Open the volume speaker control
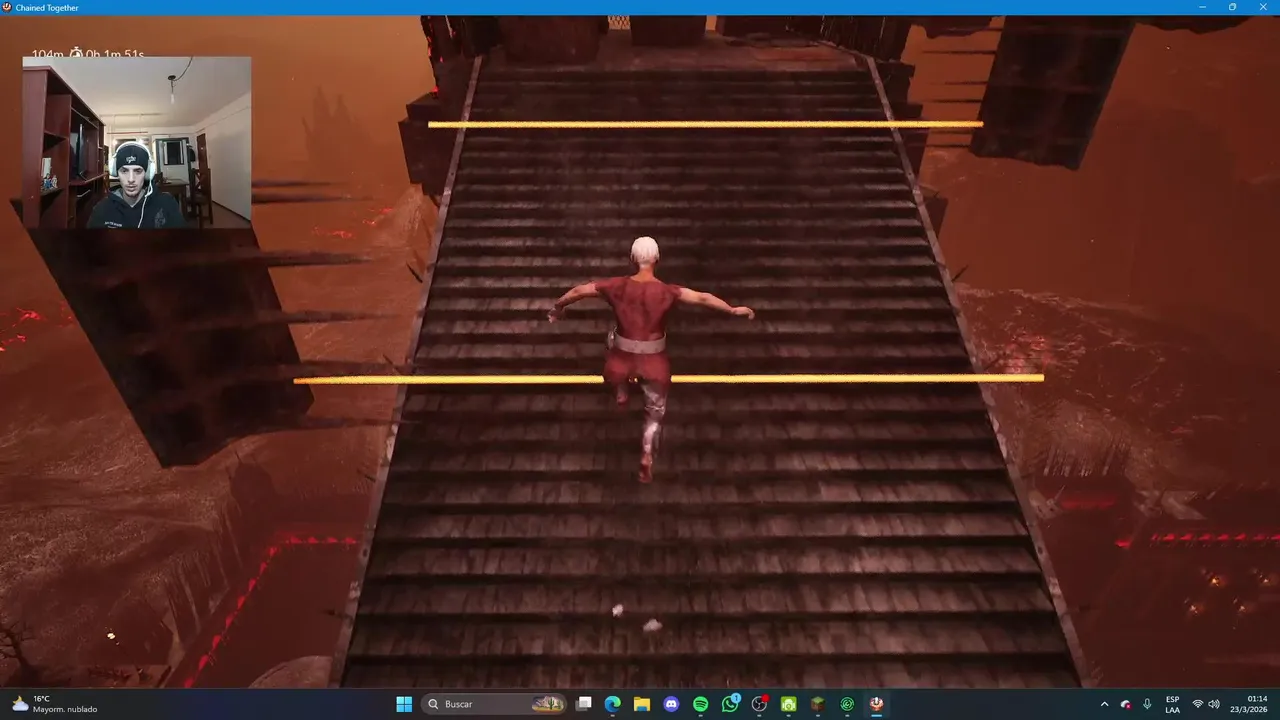 click(x=1214, y=704)
